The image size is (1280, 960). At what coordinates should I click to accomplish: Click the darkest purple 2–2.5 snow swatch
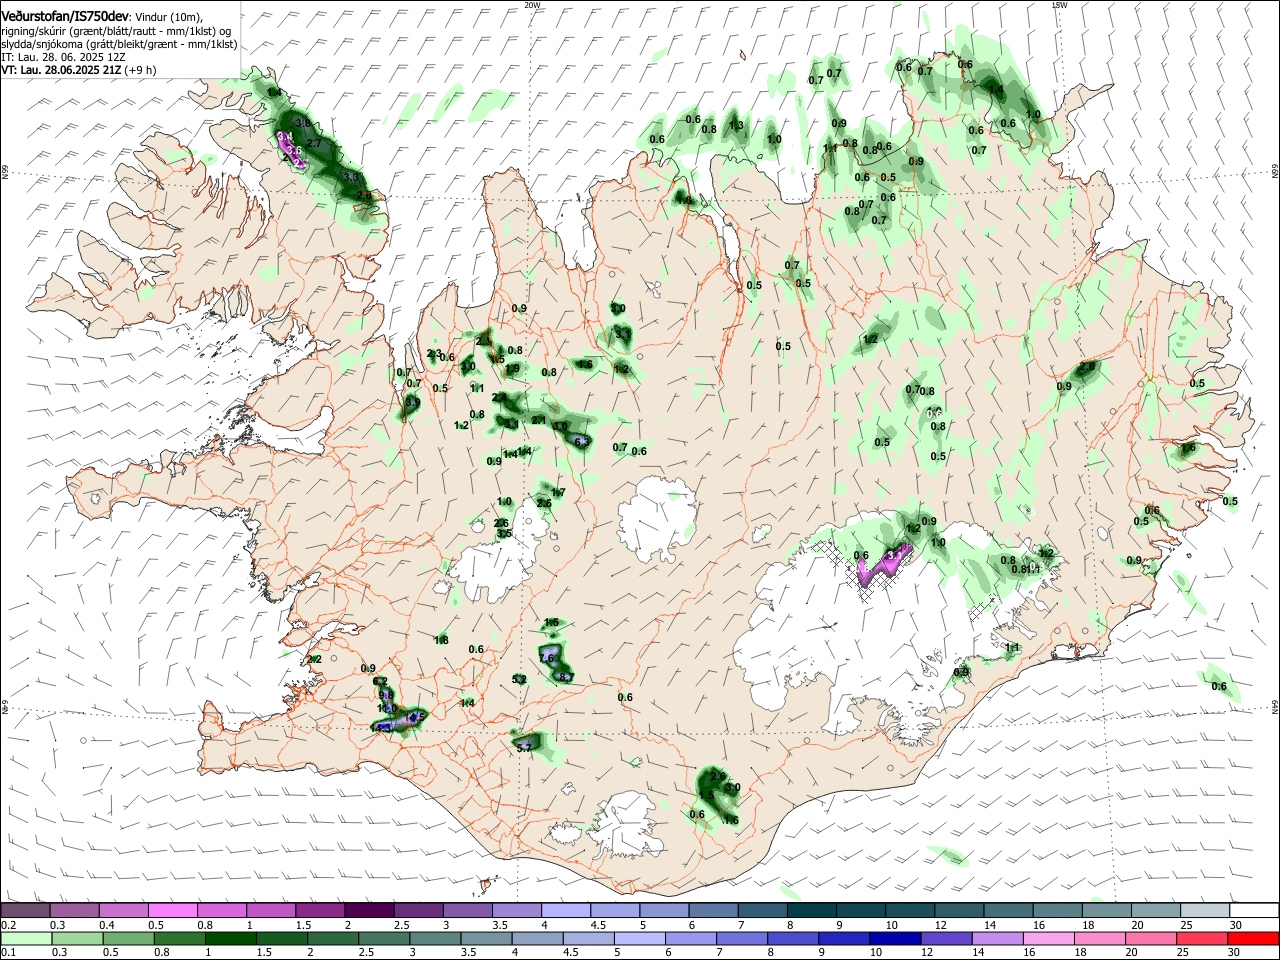(x=369, y=910)
